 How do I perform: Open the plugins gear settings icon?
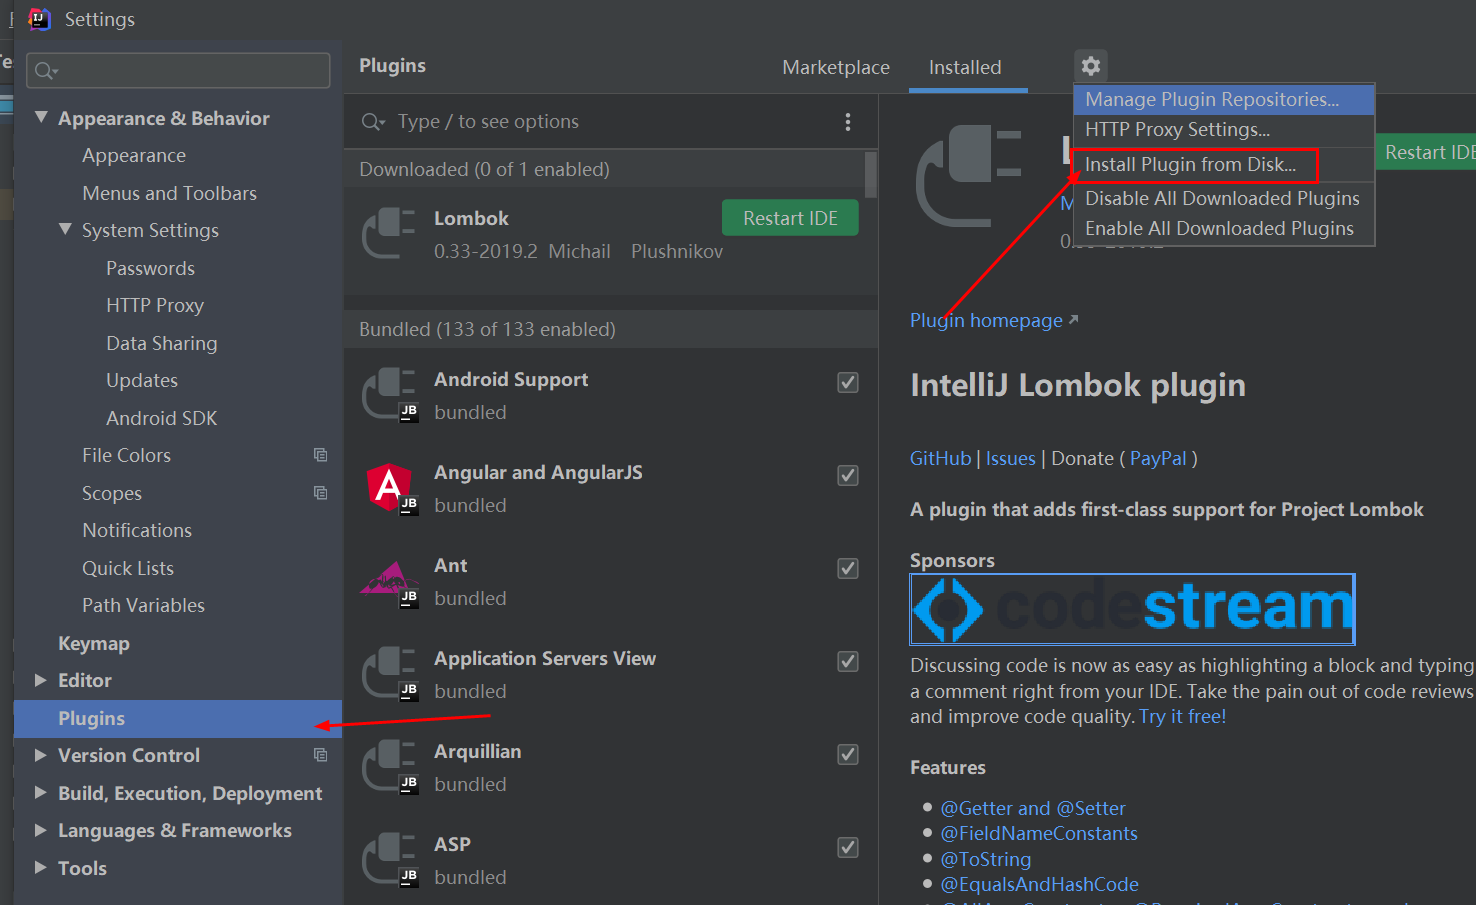pyautogui.click(x=1091, y=66)
